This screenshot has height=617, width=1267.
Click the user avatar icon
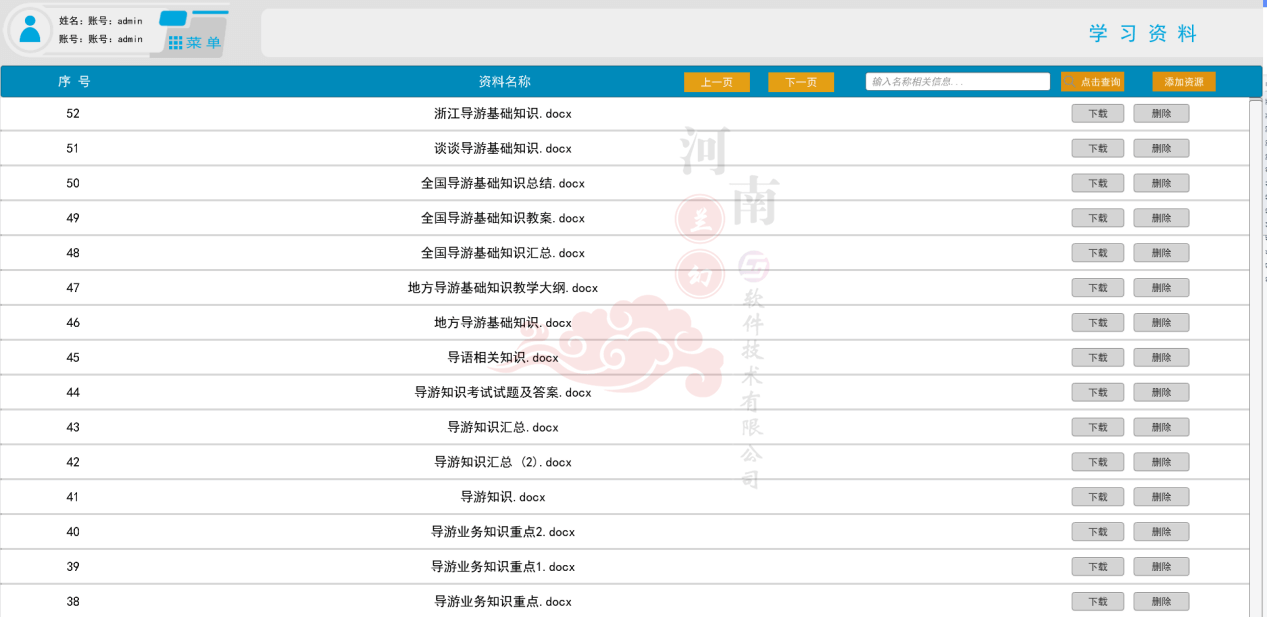pos(31,29)
